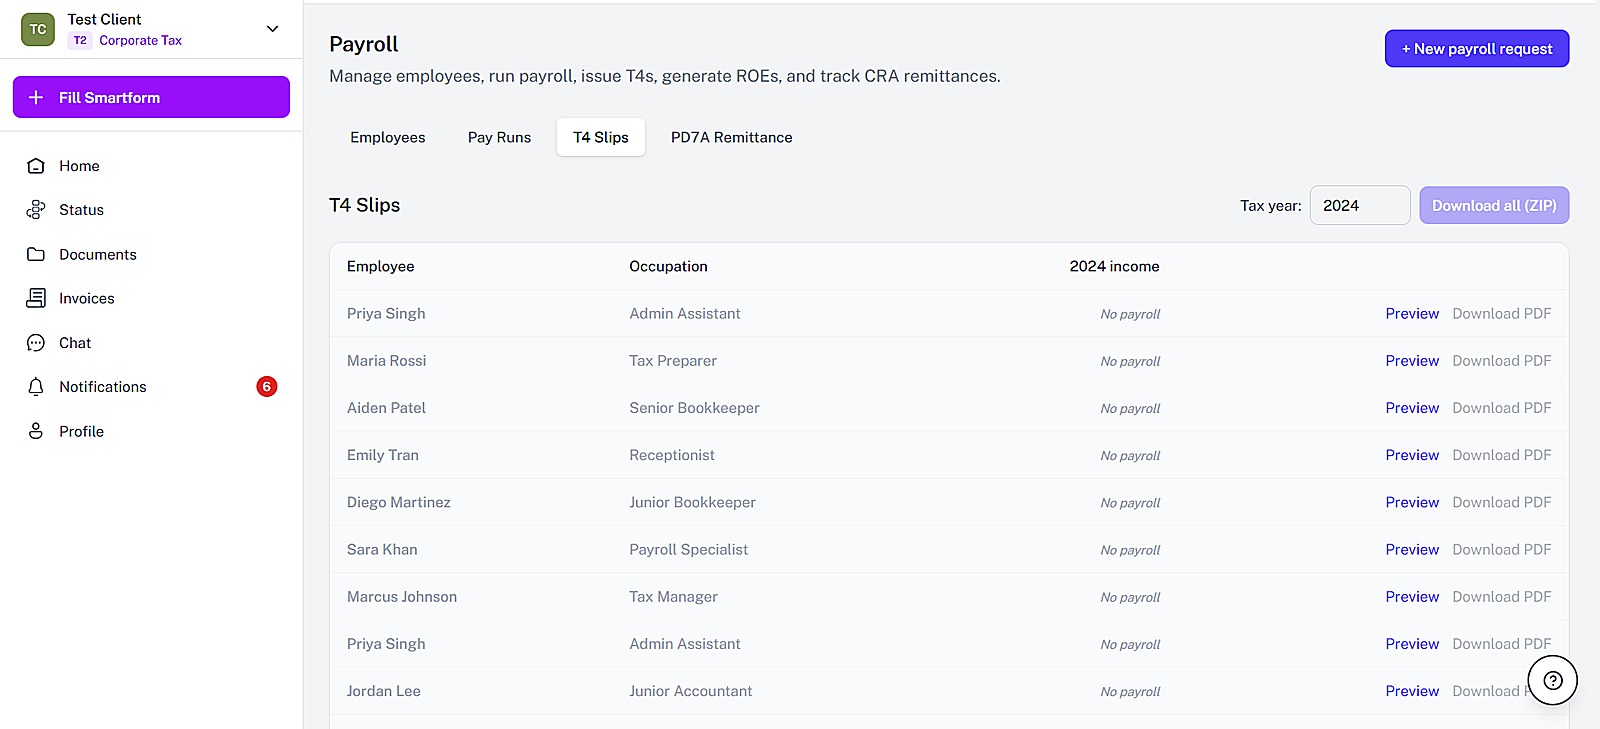Click the TC client avatar
The width and height of the screenshot is (1600, 729).
(38, 29)
